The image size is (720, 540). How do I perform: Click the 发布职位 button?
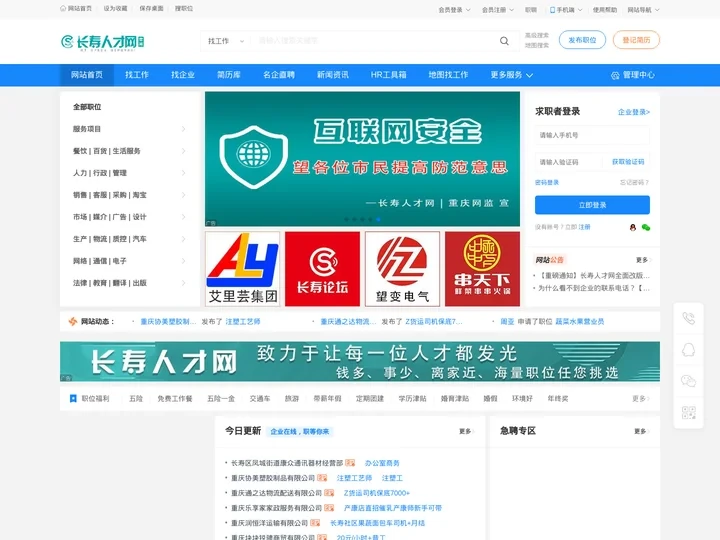click(x=582, y=40)
